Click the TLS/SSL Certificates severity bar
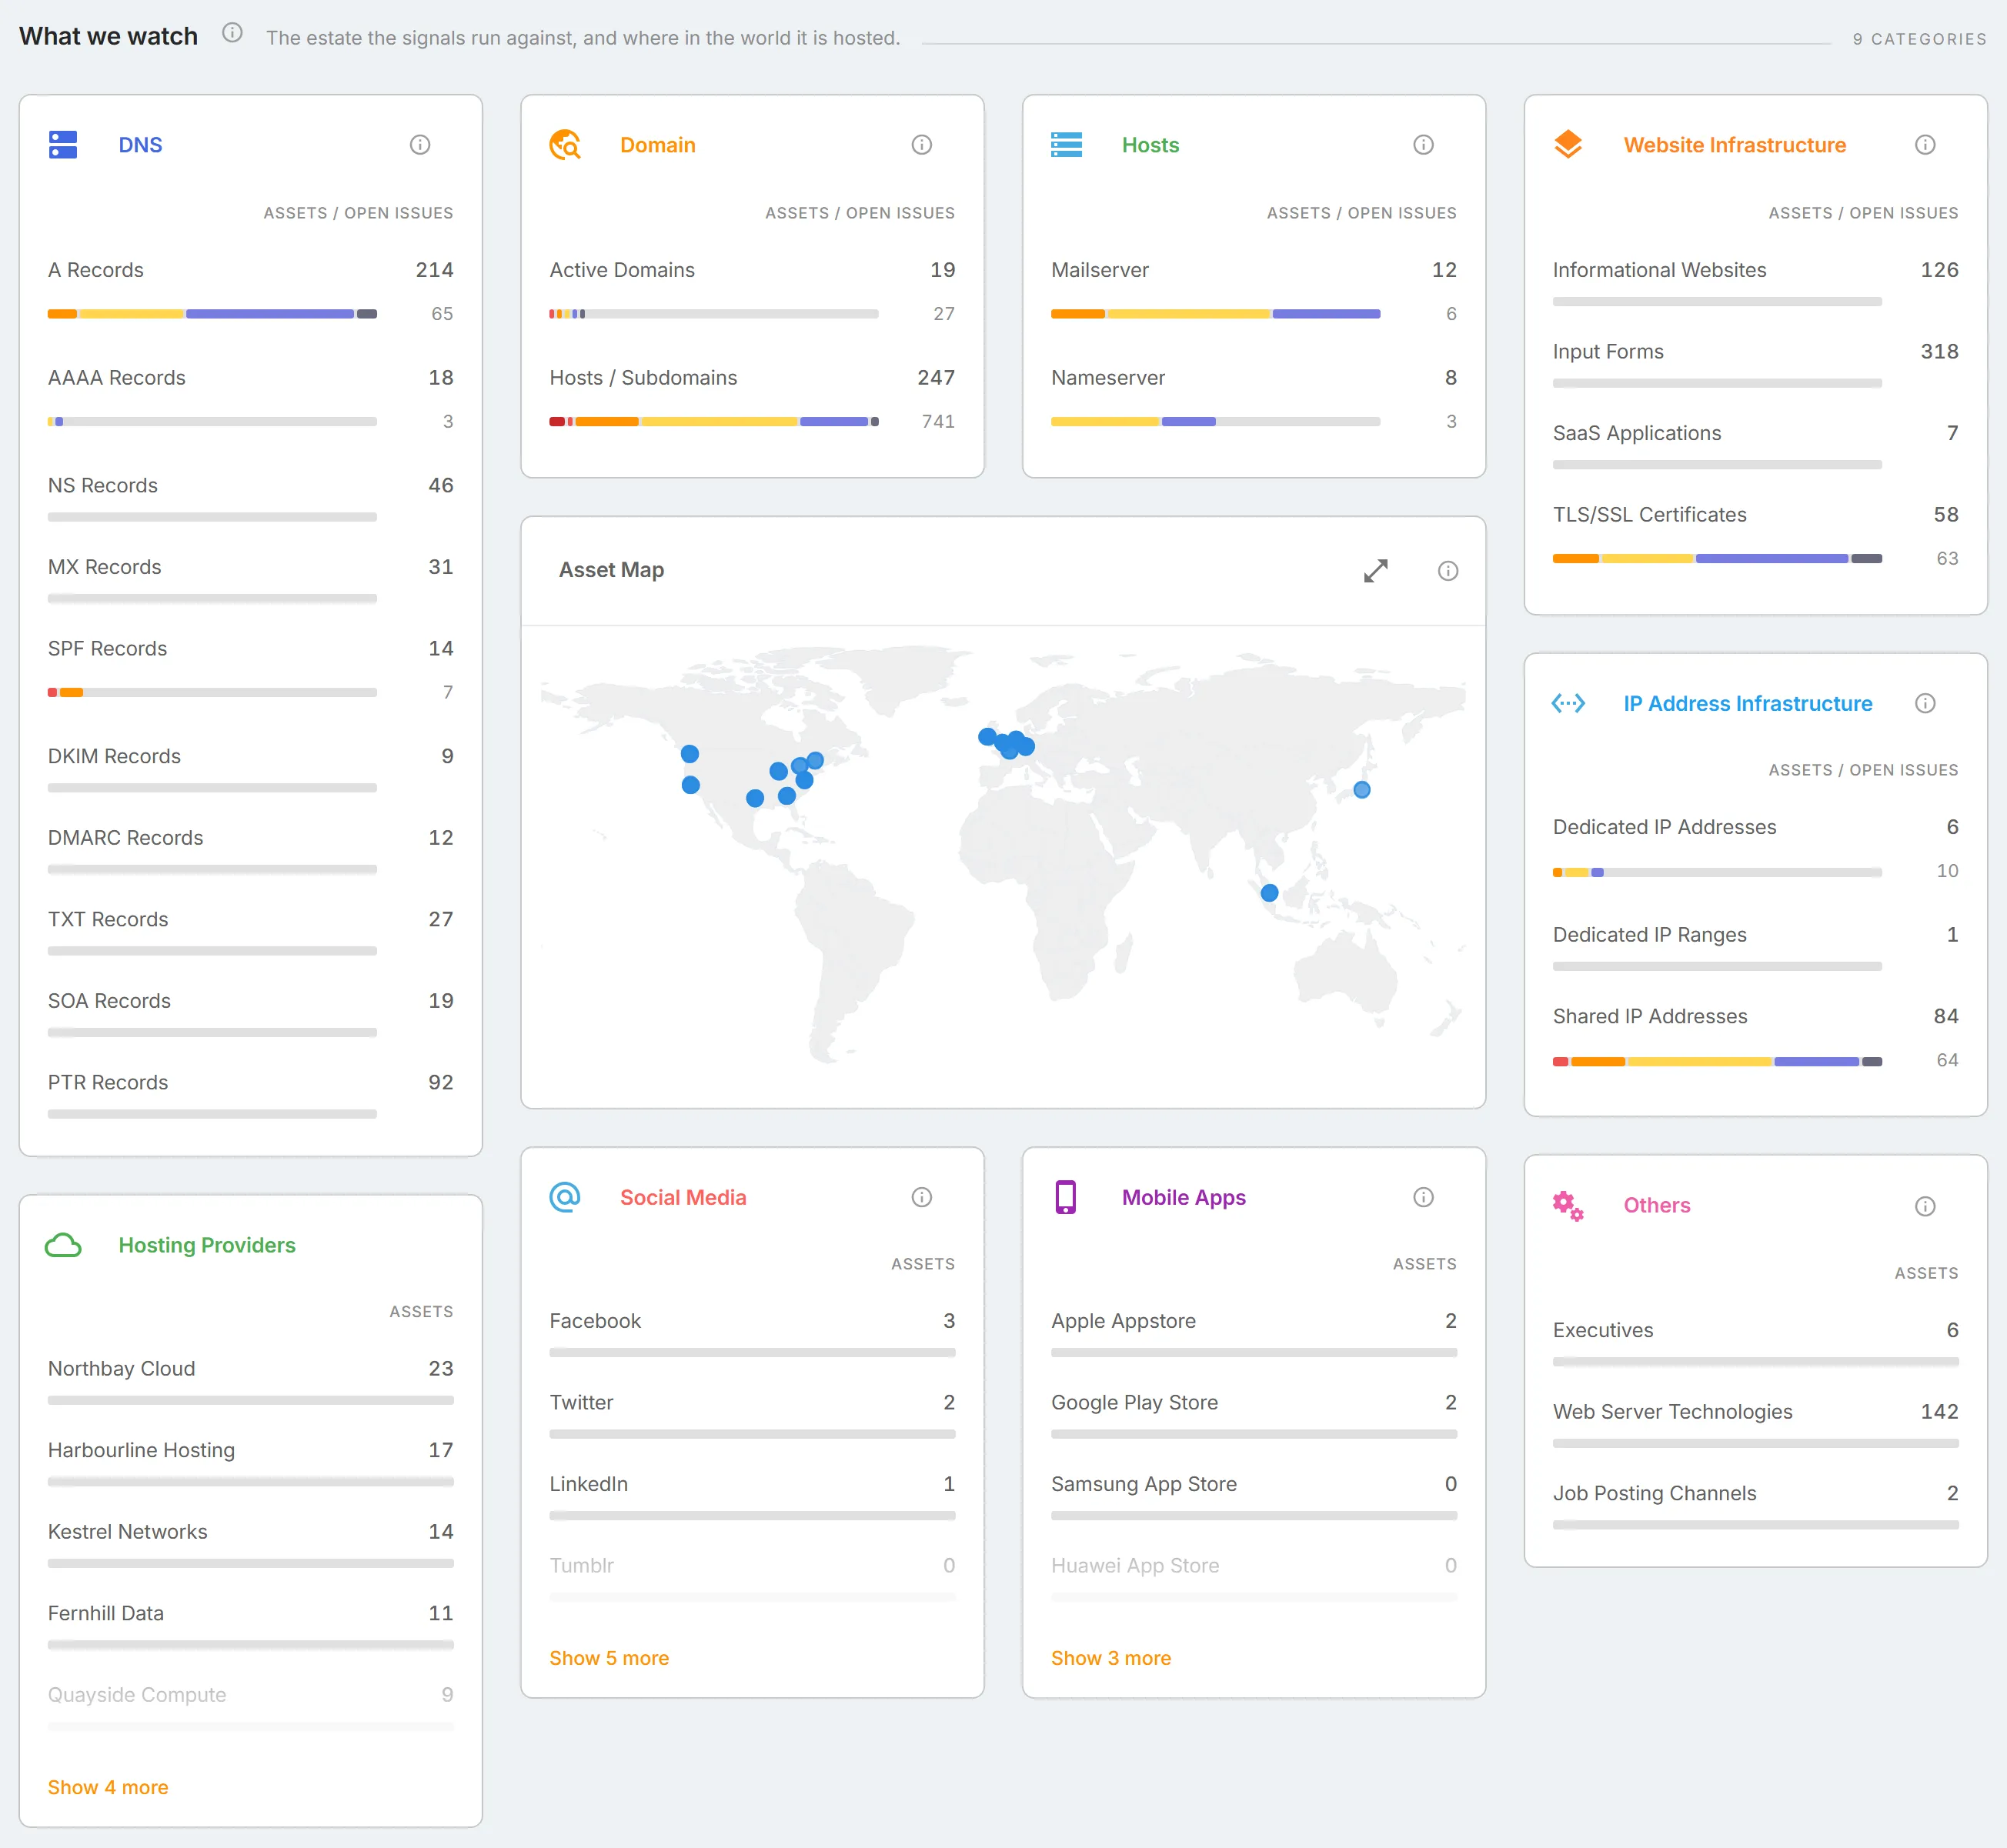This screenshot has width=2007, height=1848. 1717,559
